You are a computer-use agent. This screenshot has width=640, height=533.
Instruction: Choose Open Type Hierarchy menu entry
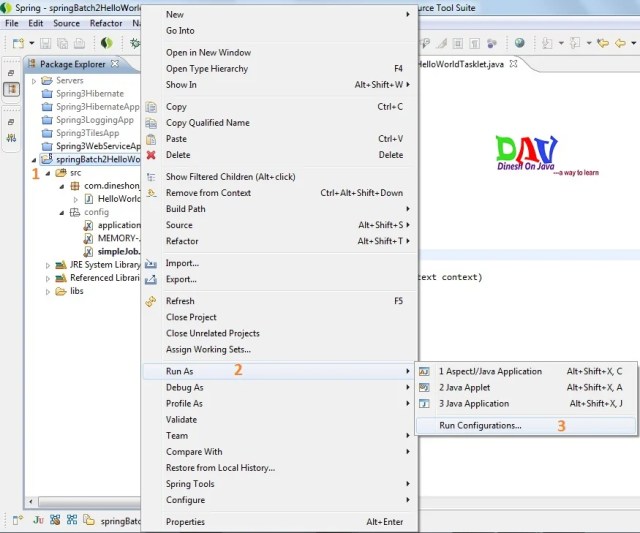(x=279, y=69)
